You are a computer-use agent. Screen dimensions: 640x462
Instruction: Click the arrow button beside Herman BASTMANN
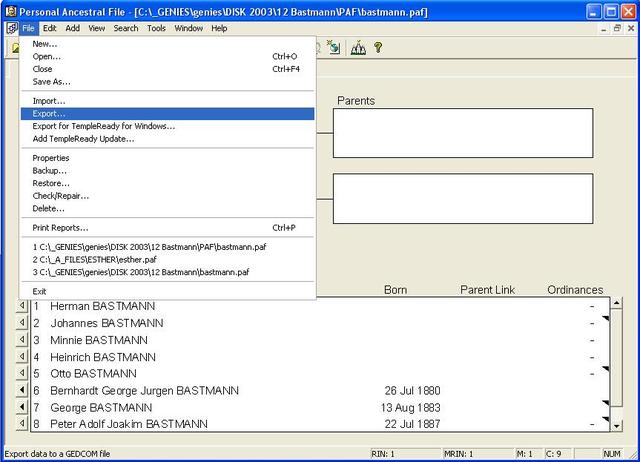[x=22, y=306]
